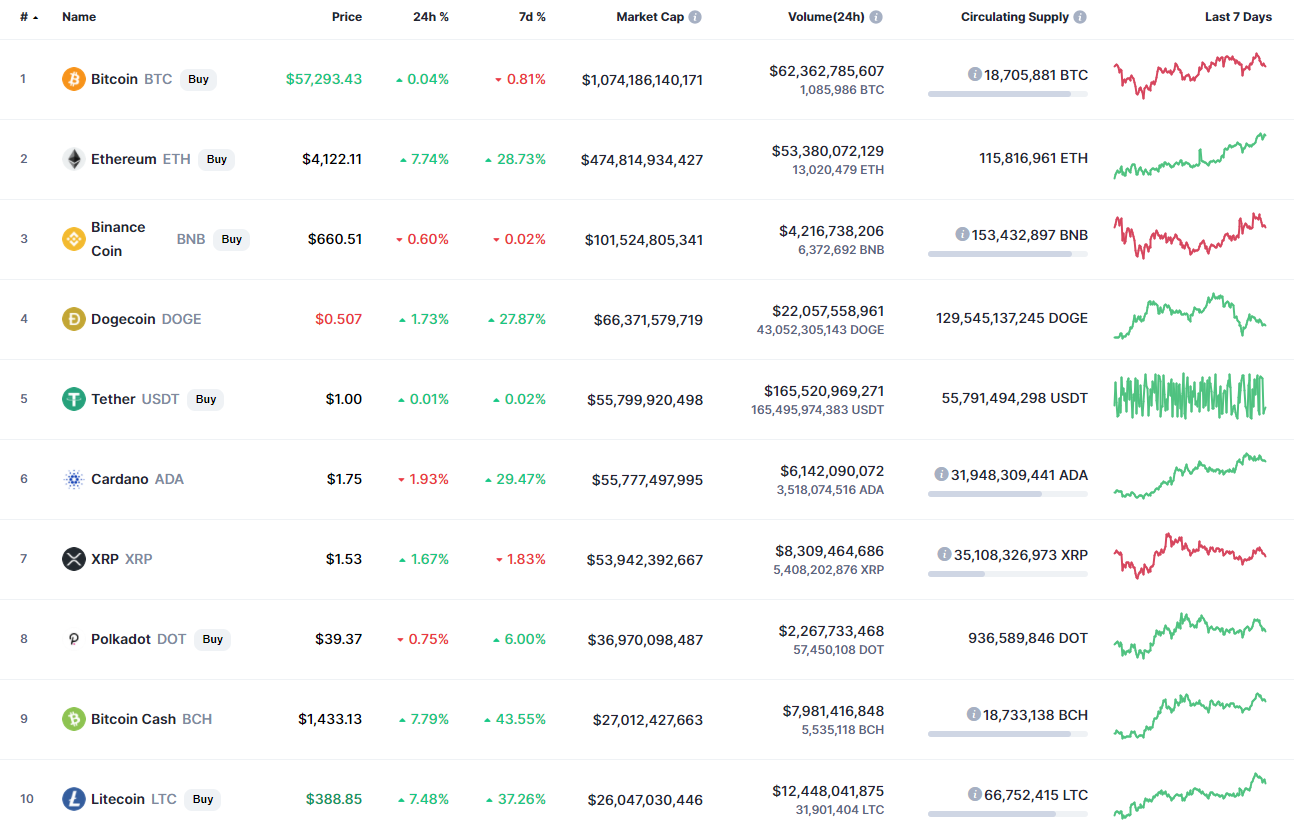Open Ethereum's 7-day sparkline chart
Screen dimensions: 1294x837
(x=1190, y=156)
